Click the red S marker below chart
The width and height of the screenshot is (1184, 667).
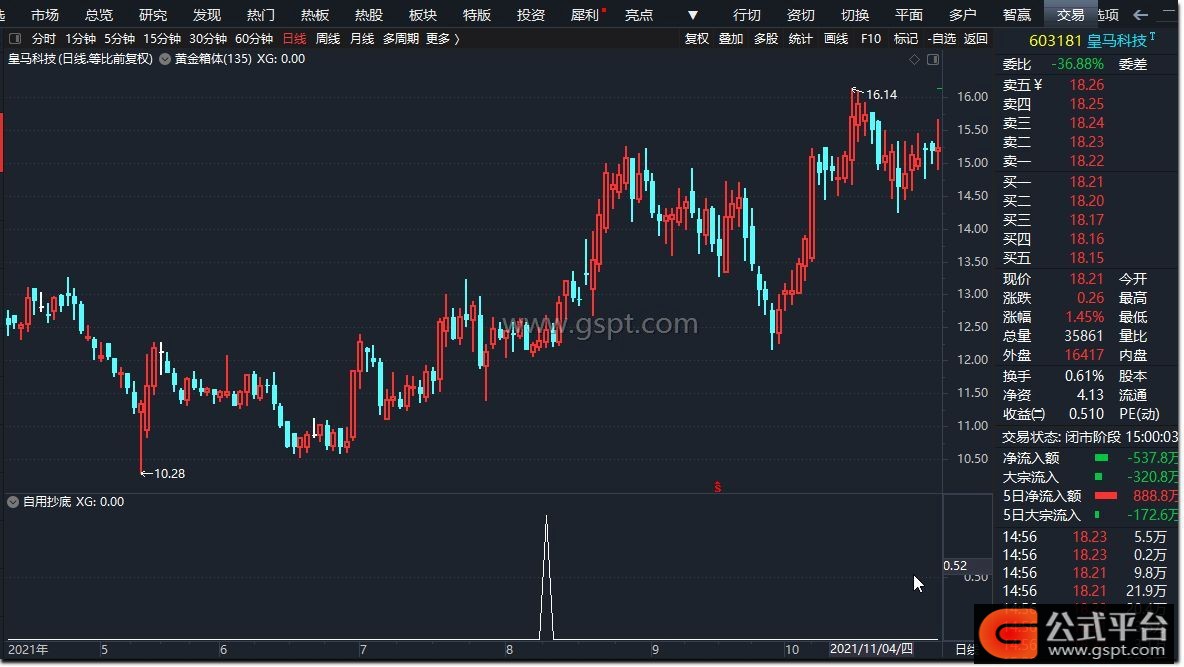717,487
